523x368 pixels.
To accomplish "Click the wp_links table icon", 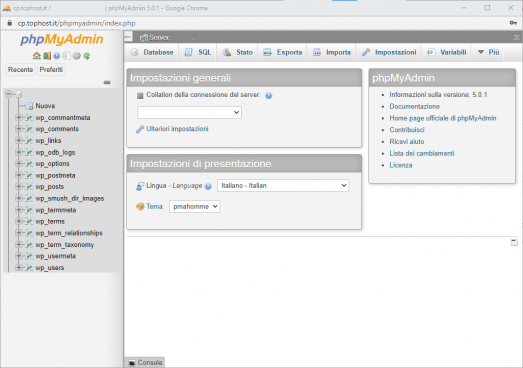I will pyautogui.click(x=29, y=140).
